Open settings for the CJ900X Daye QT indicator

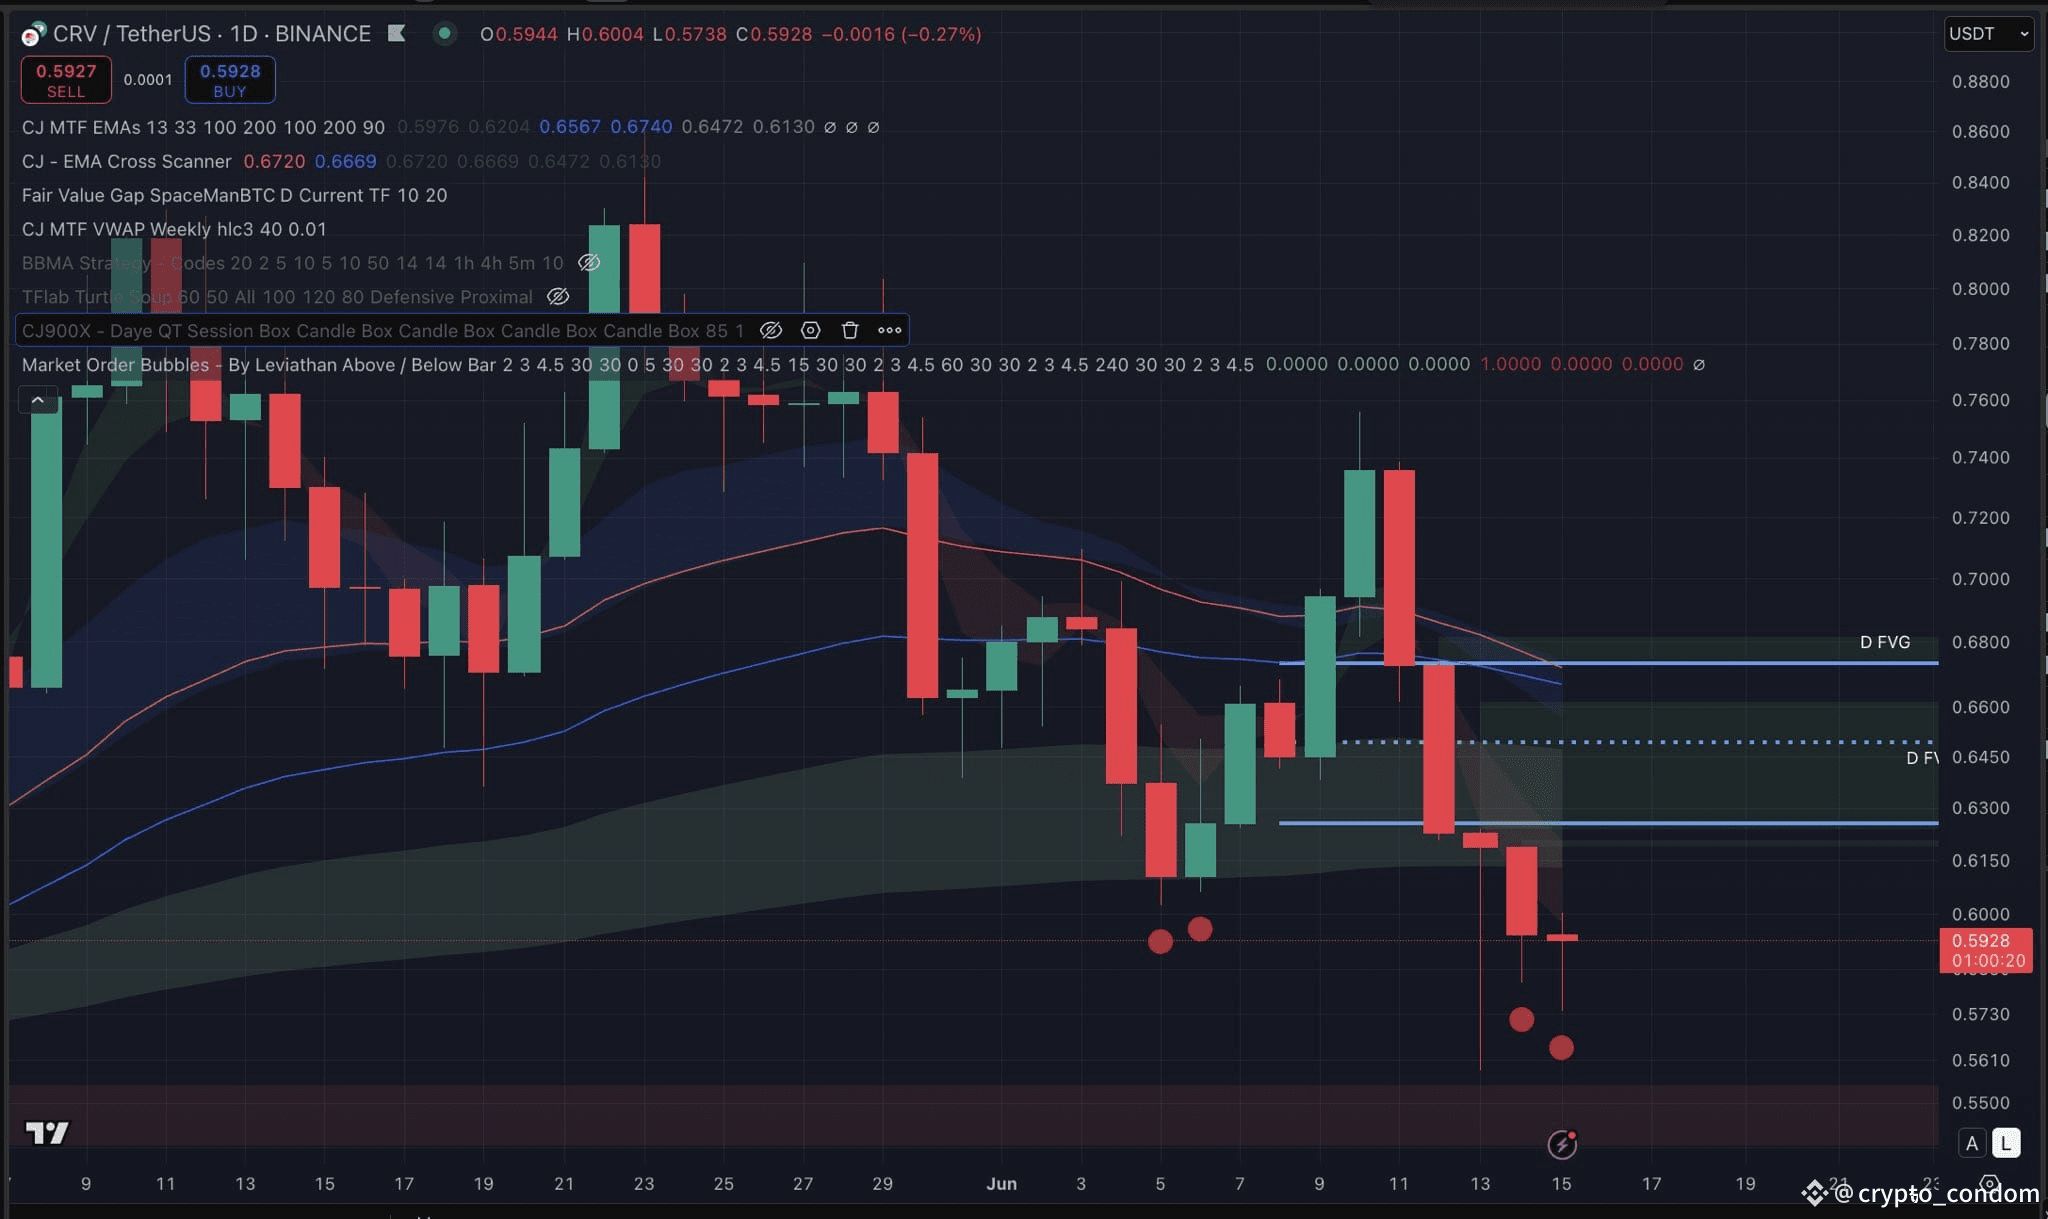810,330
